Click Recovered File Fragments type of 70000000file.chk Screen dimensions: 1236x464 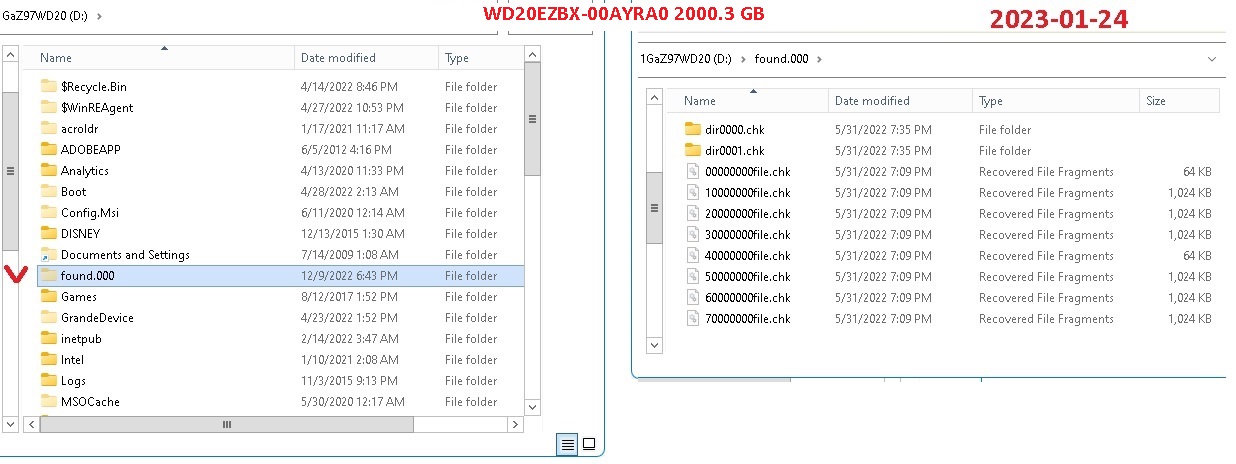pyautogui.click(x=1046, y=319)
